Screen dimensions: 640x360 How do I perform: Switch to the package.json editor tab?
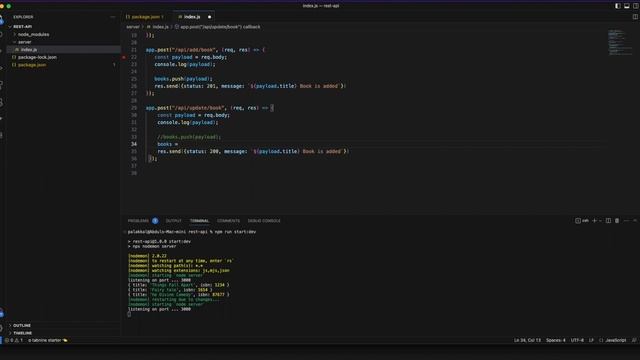coord(145,17)
